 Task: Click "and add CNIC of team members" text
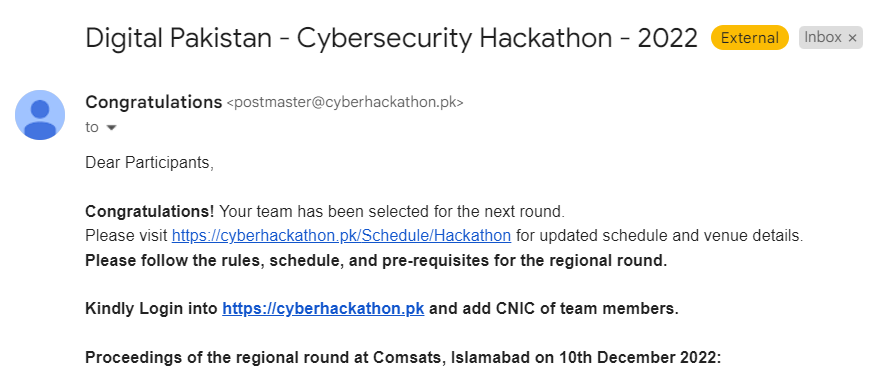(x=554, y=309)
